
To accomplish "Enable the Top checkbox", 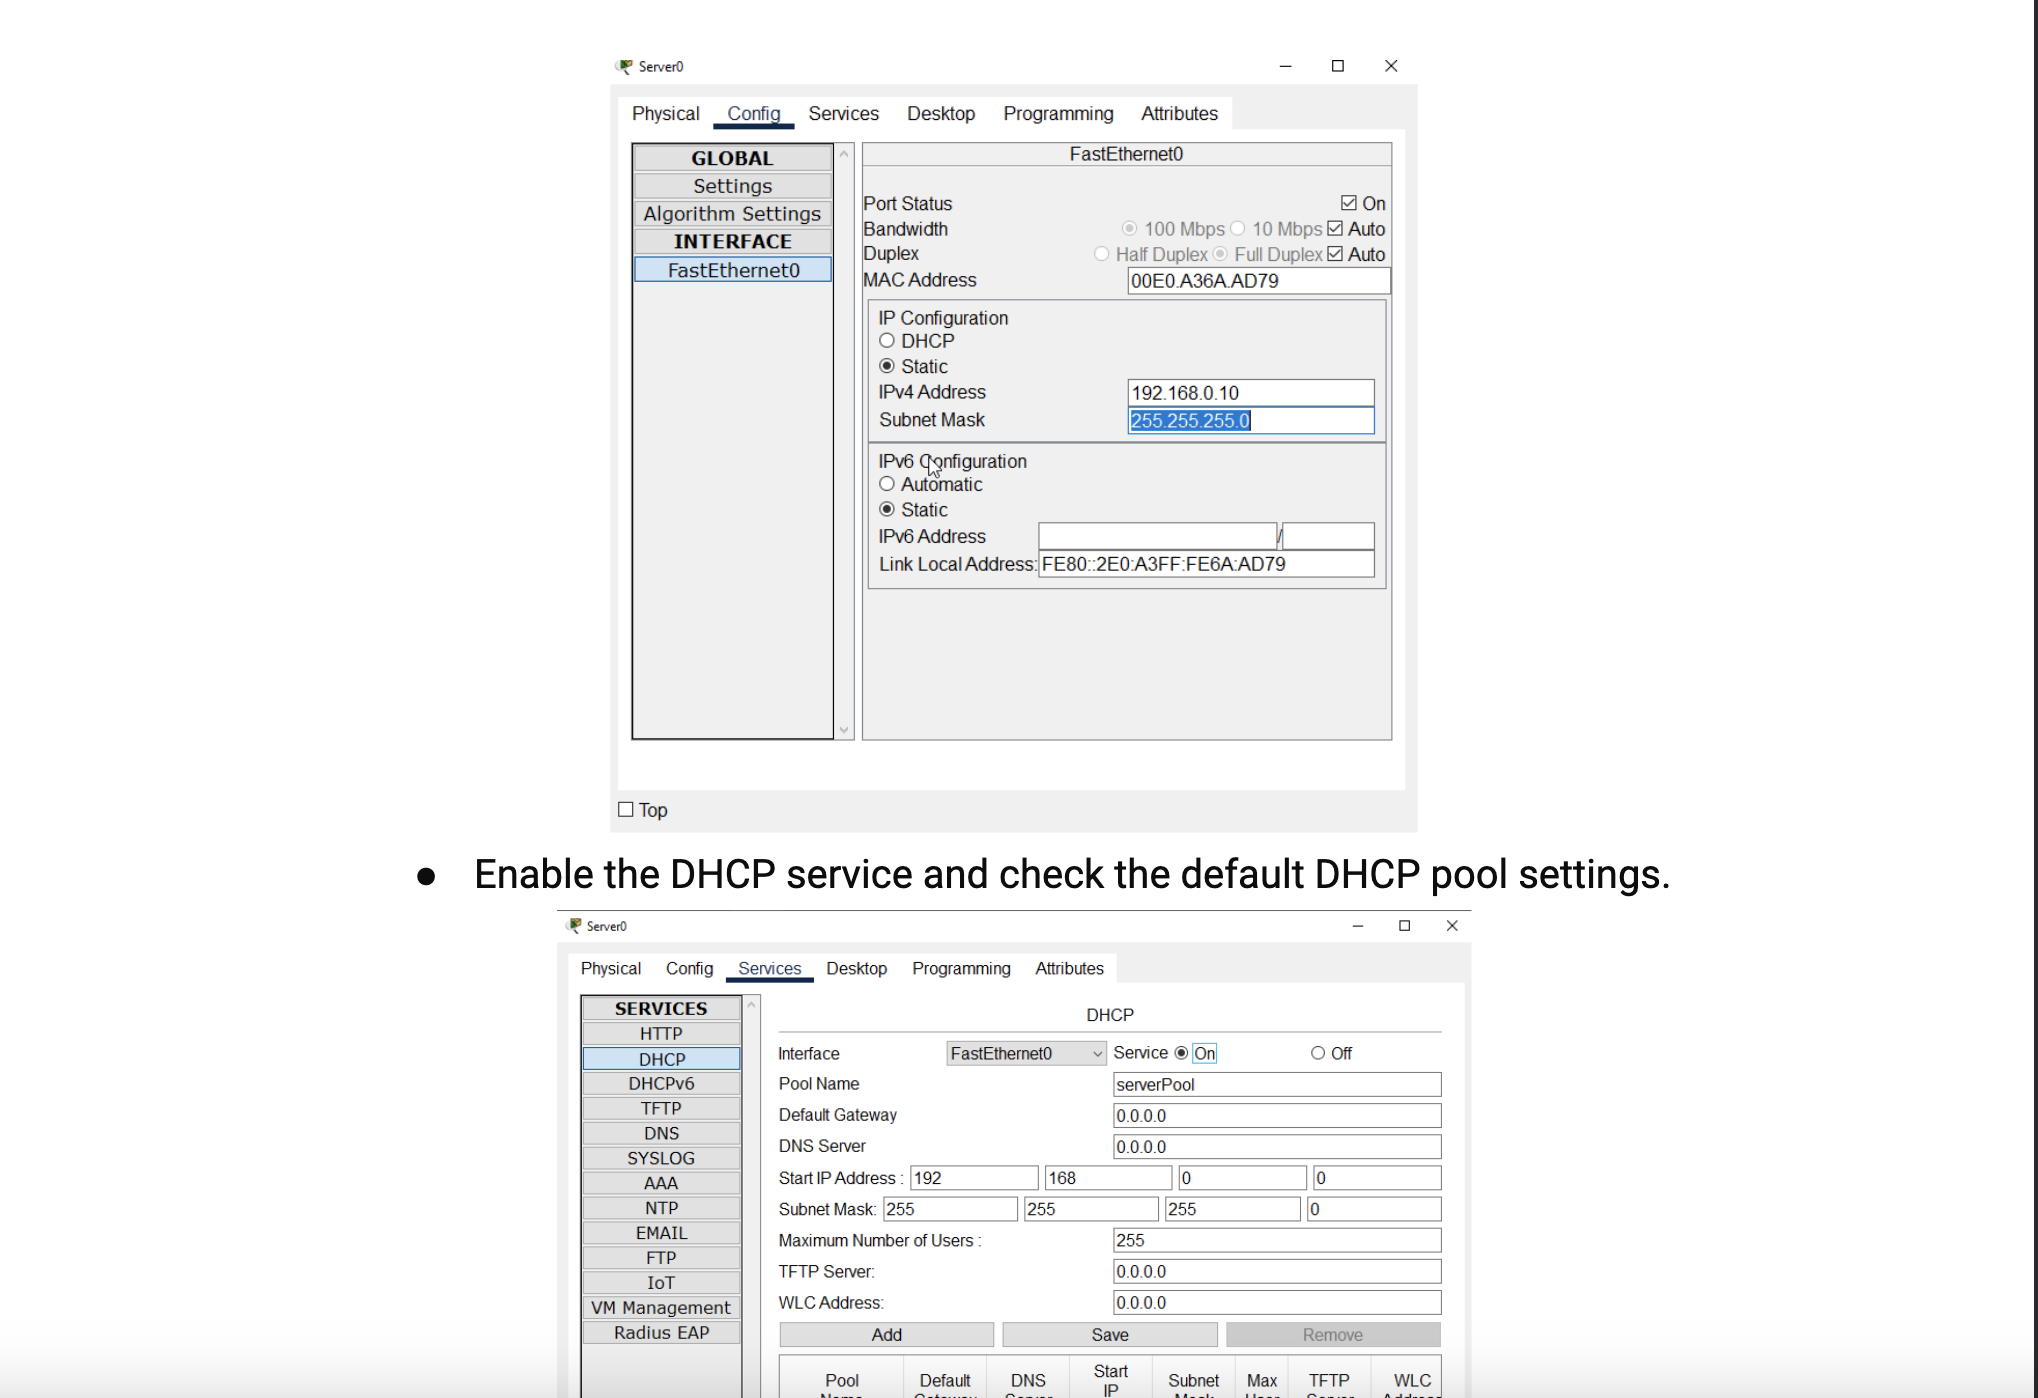I will [626, 810].
